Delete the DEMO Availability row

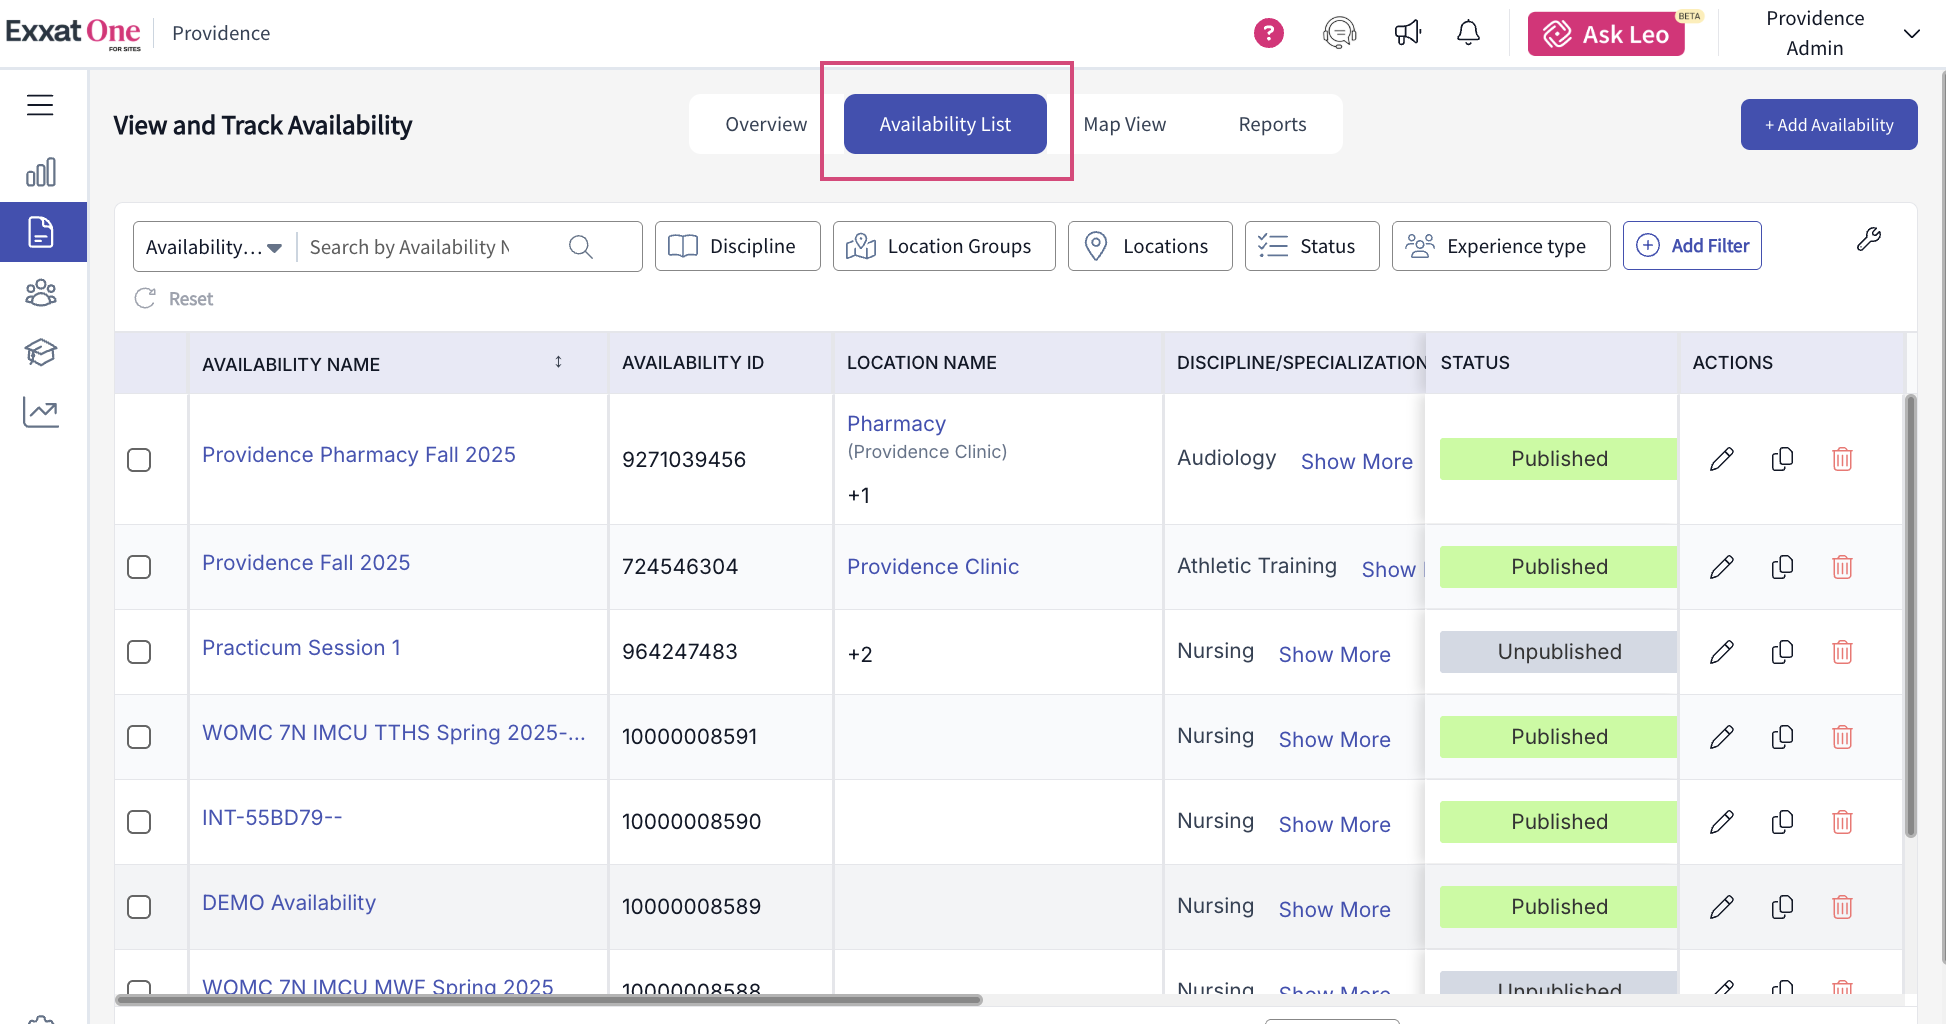tap(1842, 907)
